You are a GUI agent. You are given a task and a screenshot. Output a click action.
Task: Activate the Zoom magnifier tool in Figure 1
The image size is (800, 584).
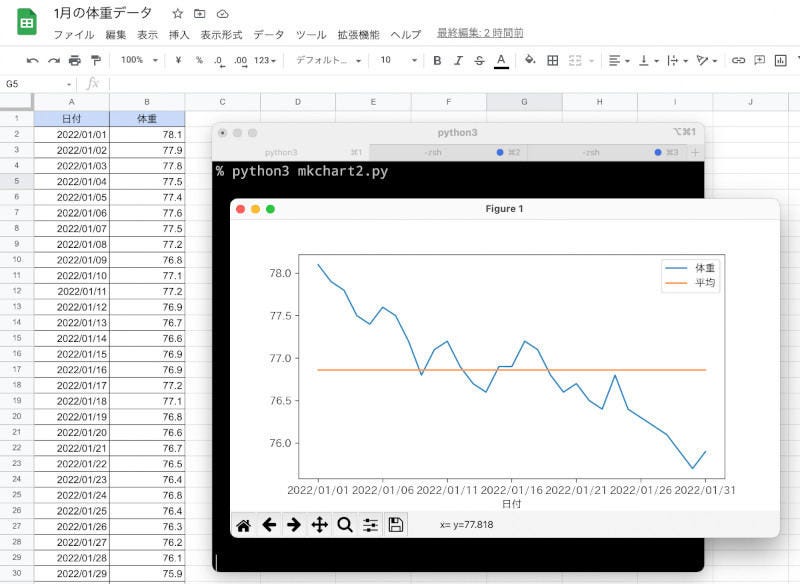[x=345, y=524]
